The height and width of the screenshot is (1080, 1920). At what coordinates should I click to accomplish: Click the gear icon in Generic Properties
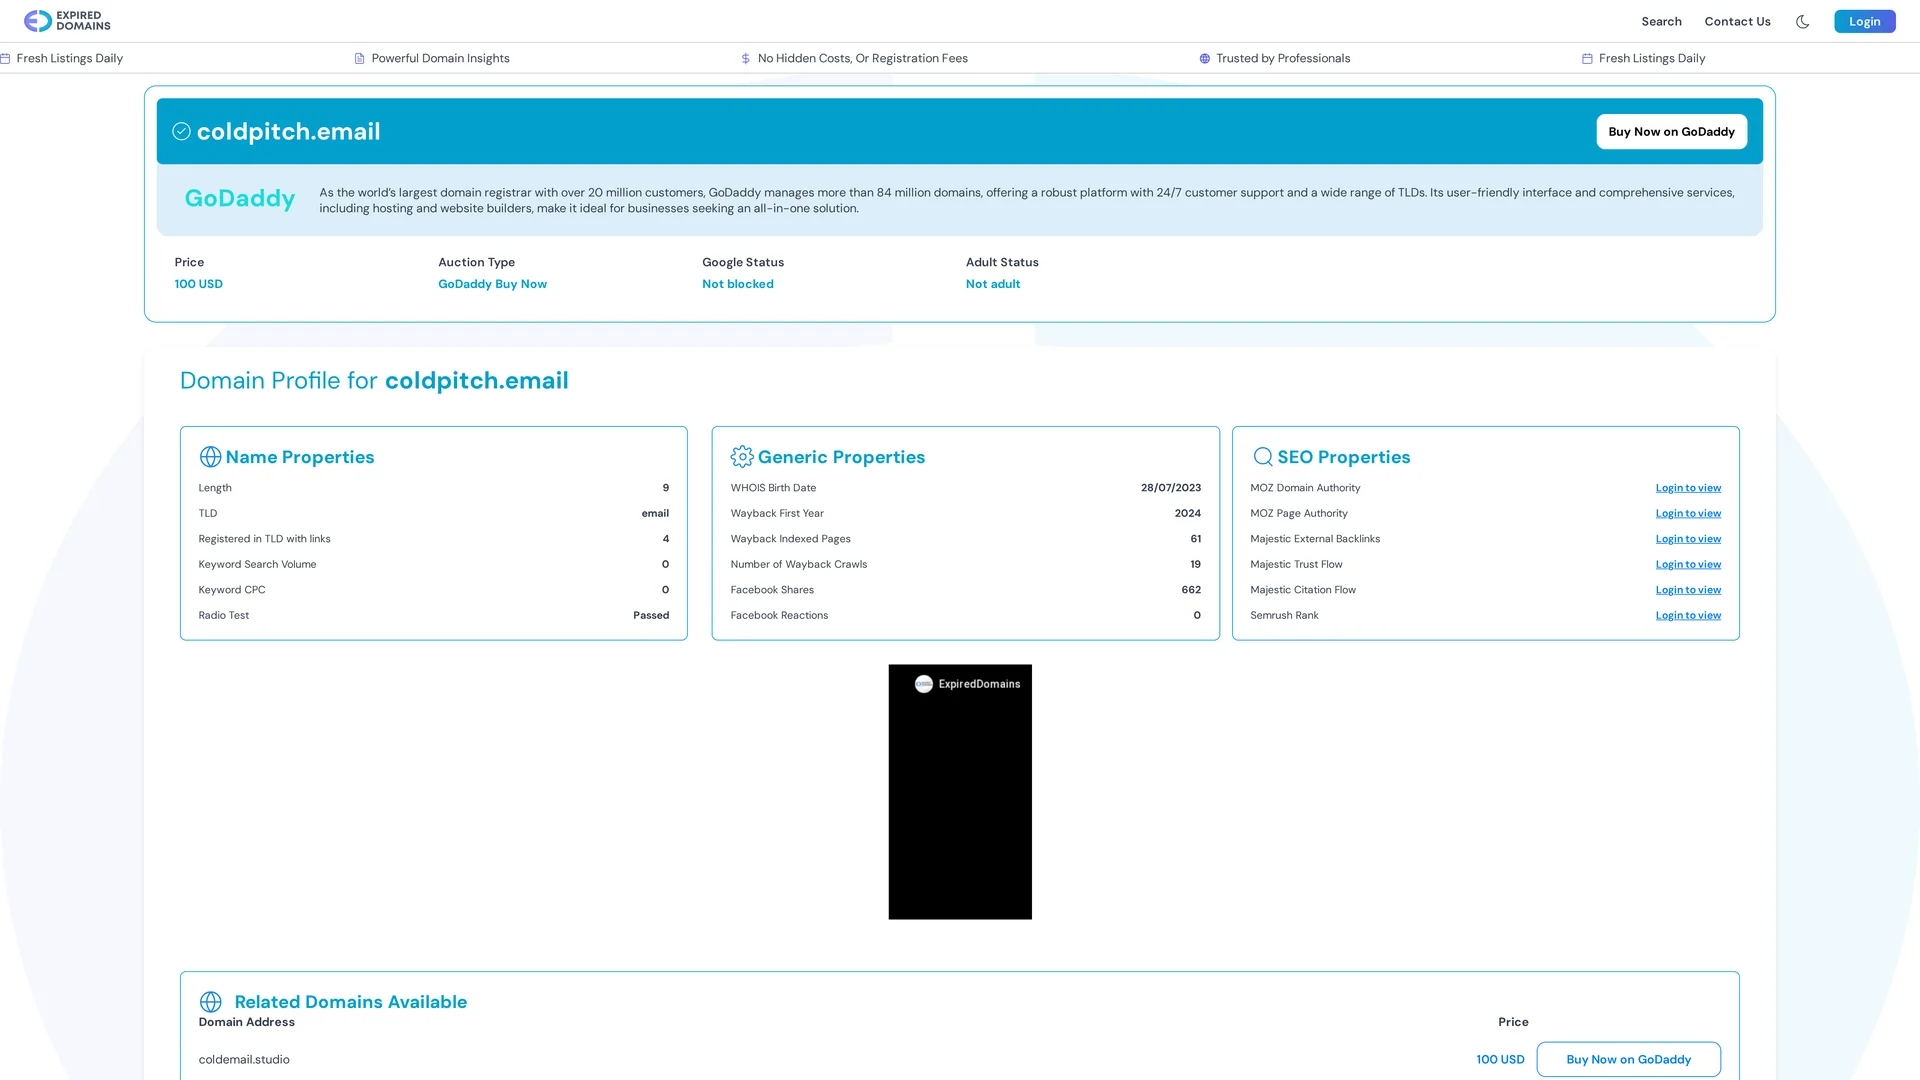(742, 457)
